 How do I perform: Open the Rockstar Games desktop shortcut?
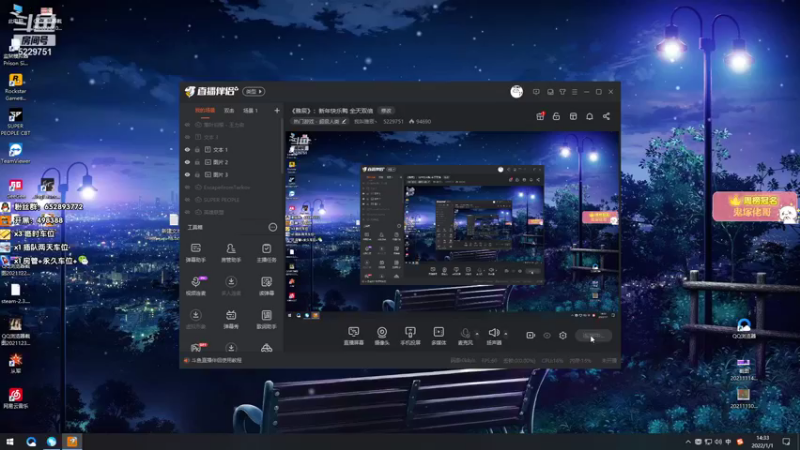tap(15, 86)
